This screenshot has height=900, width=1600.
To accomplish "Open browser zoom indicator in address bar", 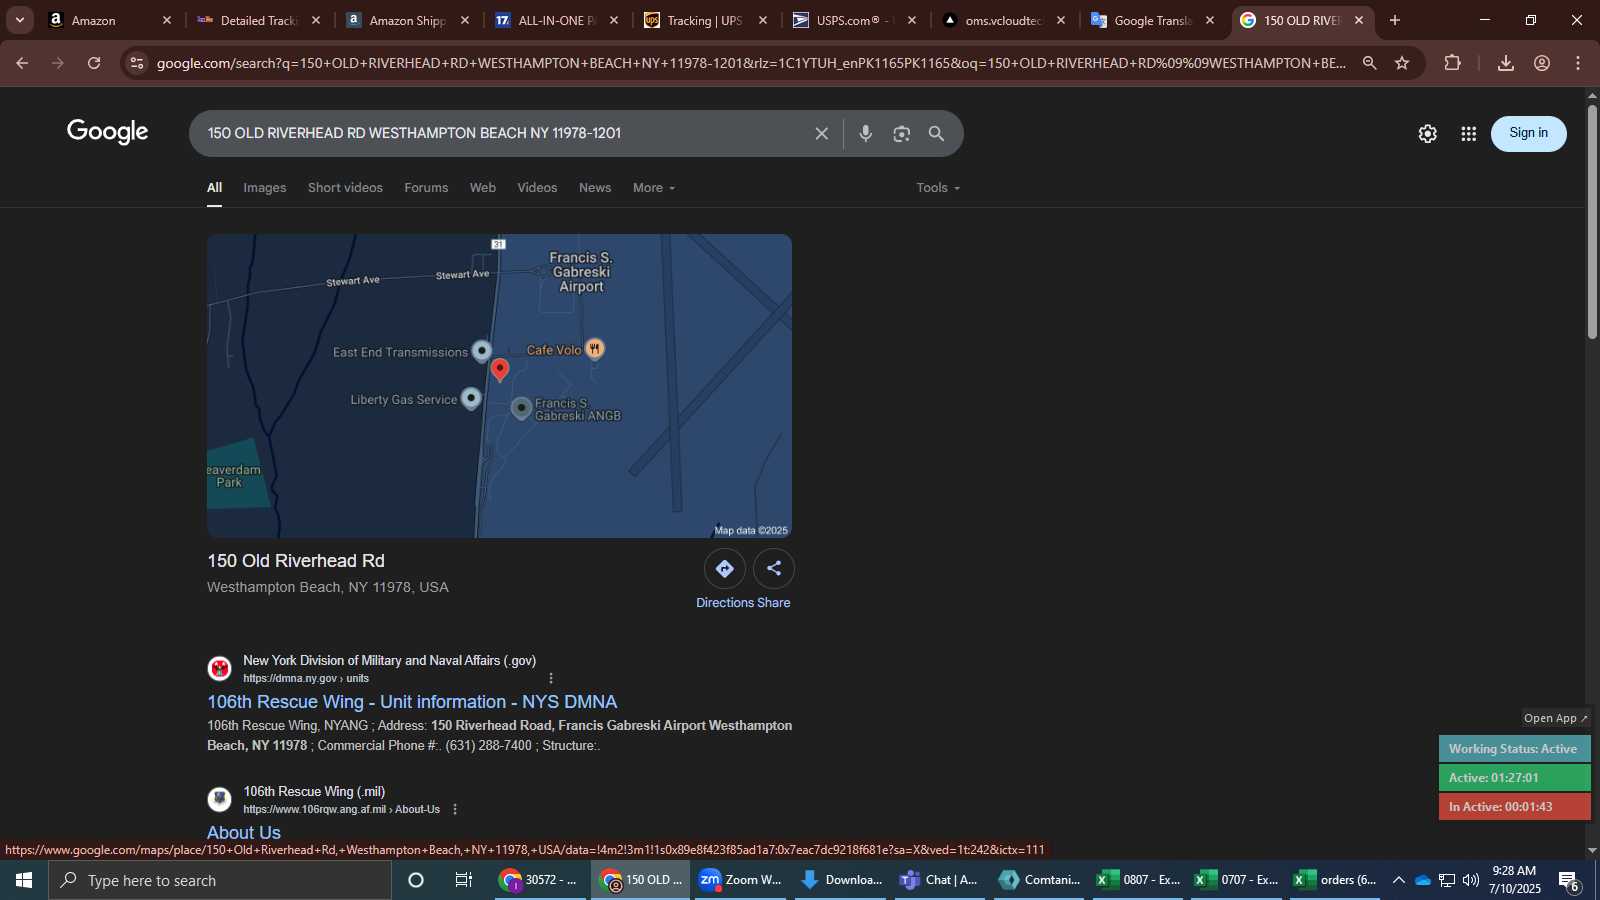I will click(1369, 63).
